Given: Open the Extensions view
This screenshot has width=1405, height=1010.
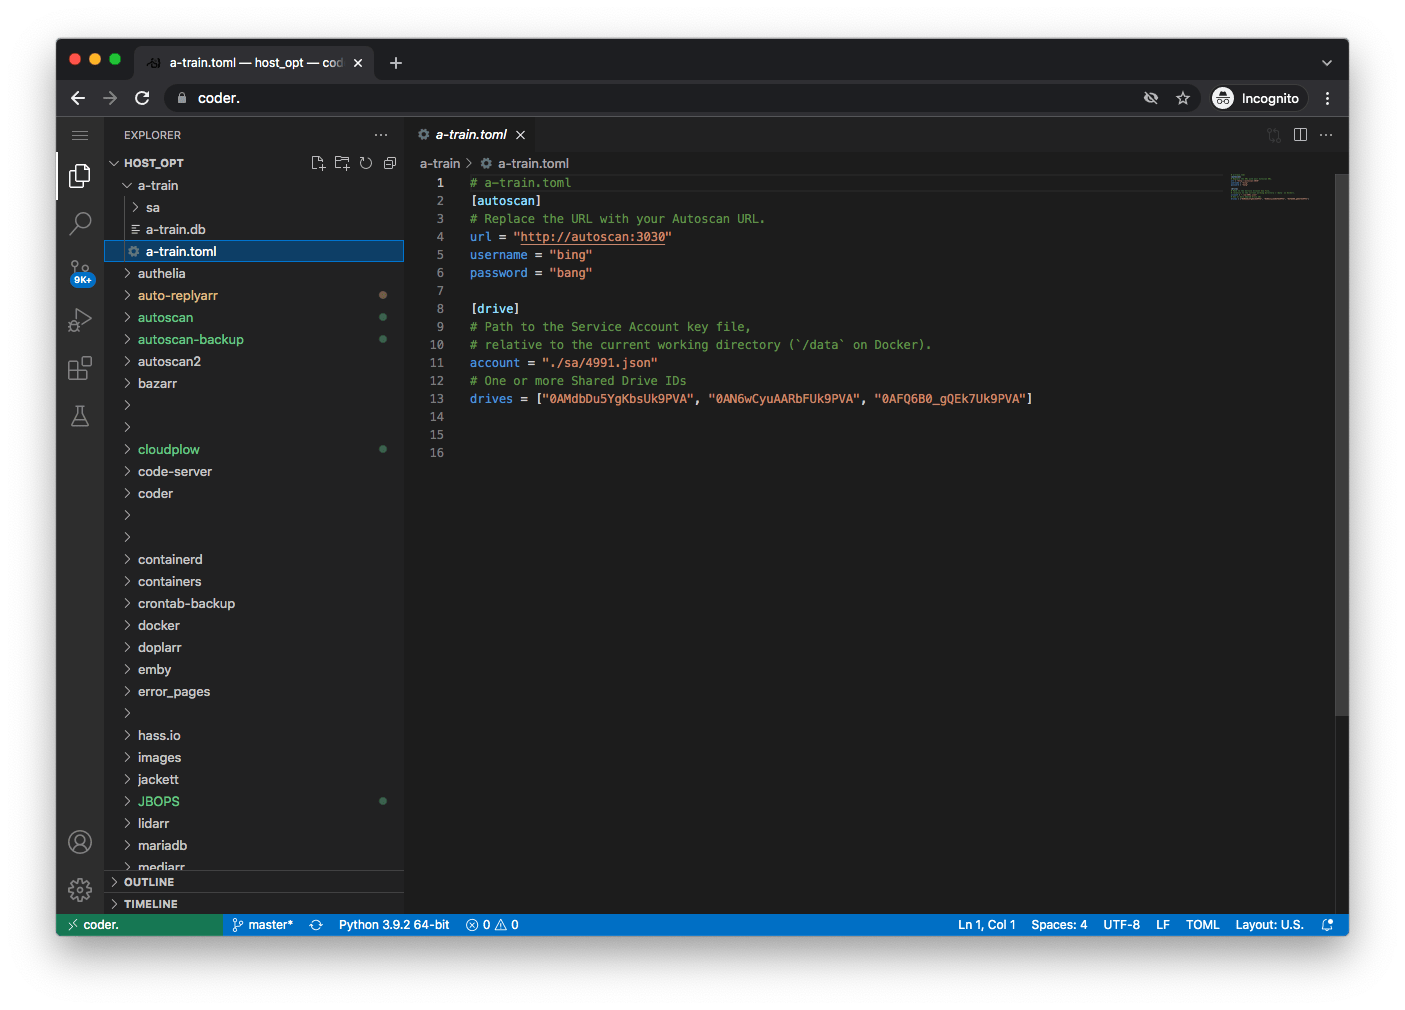Looking at the screenshot, I should point(80,368).
